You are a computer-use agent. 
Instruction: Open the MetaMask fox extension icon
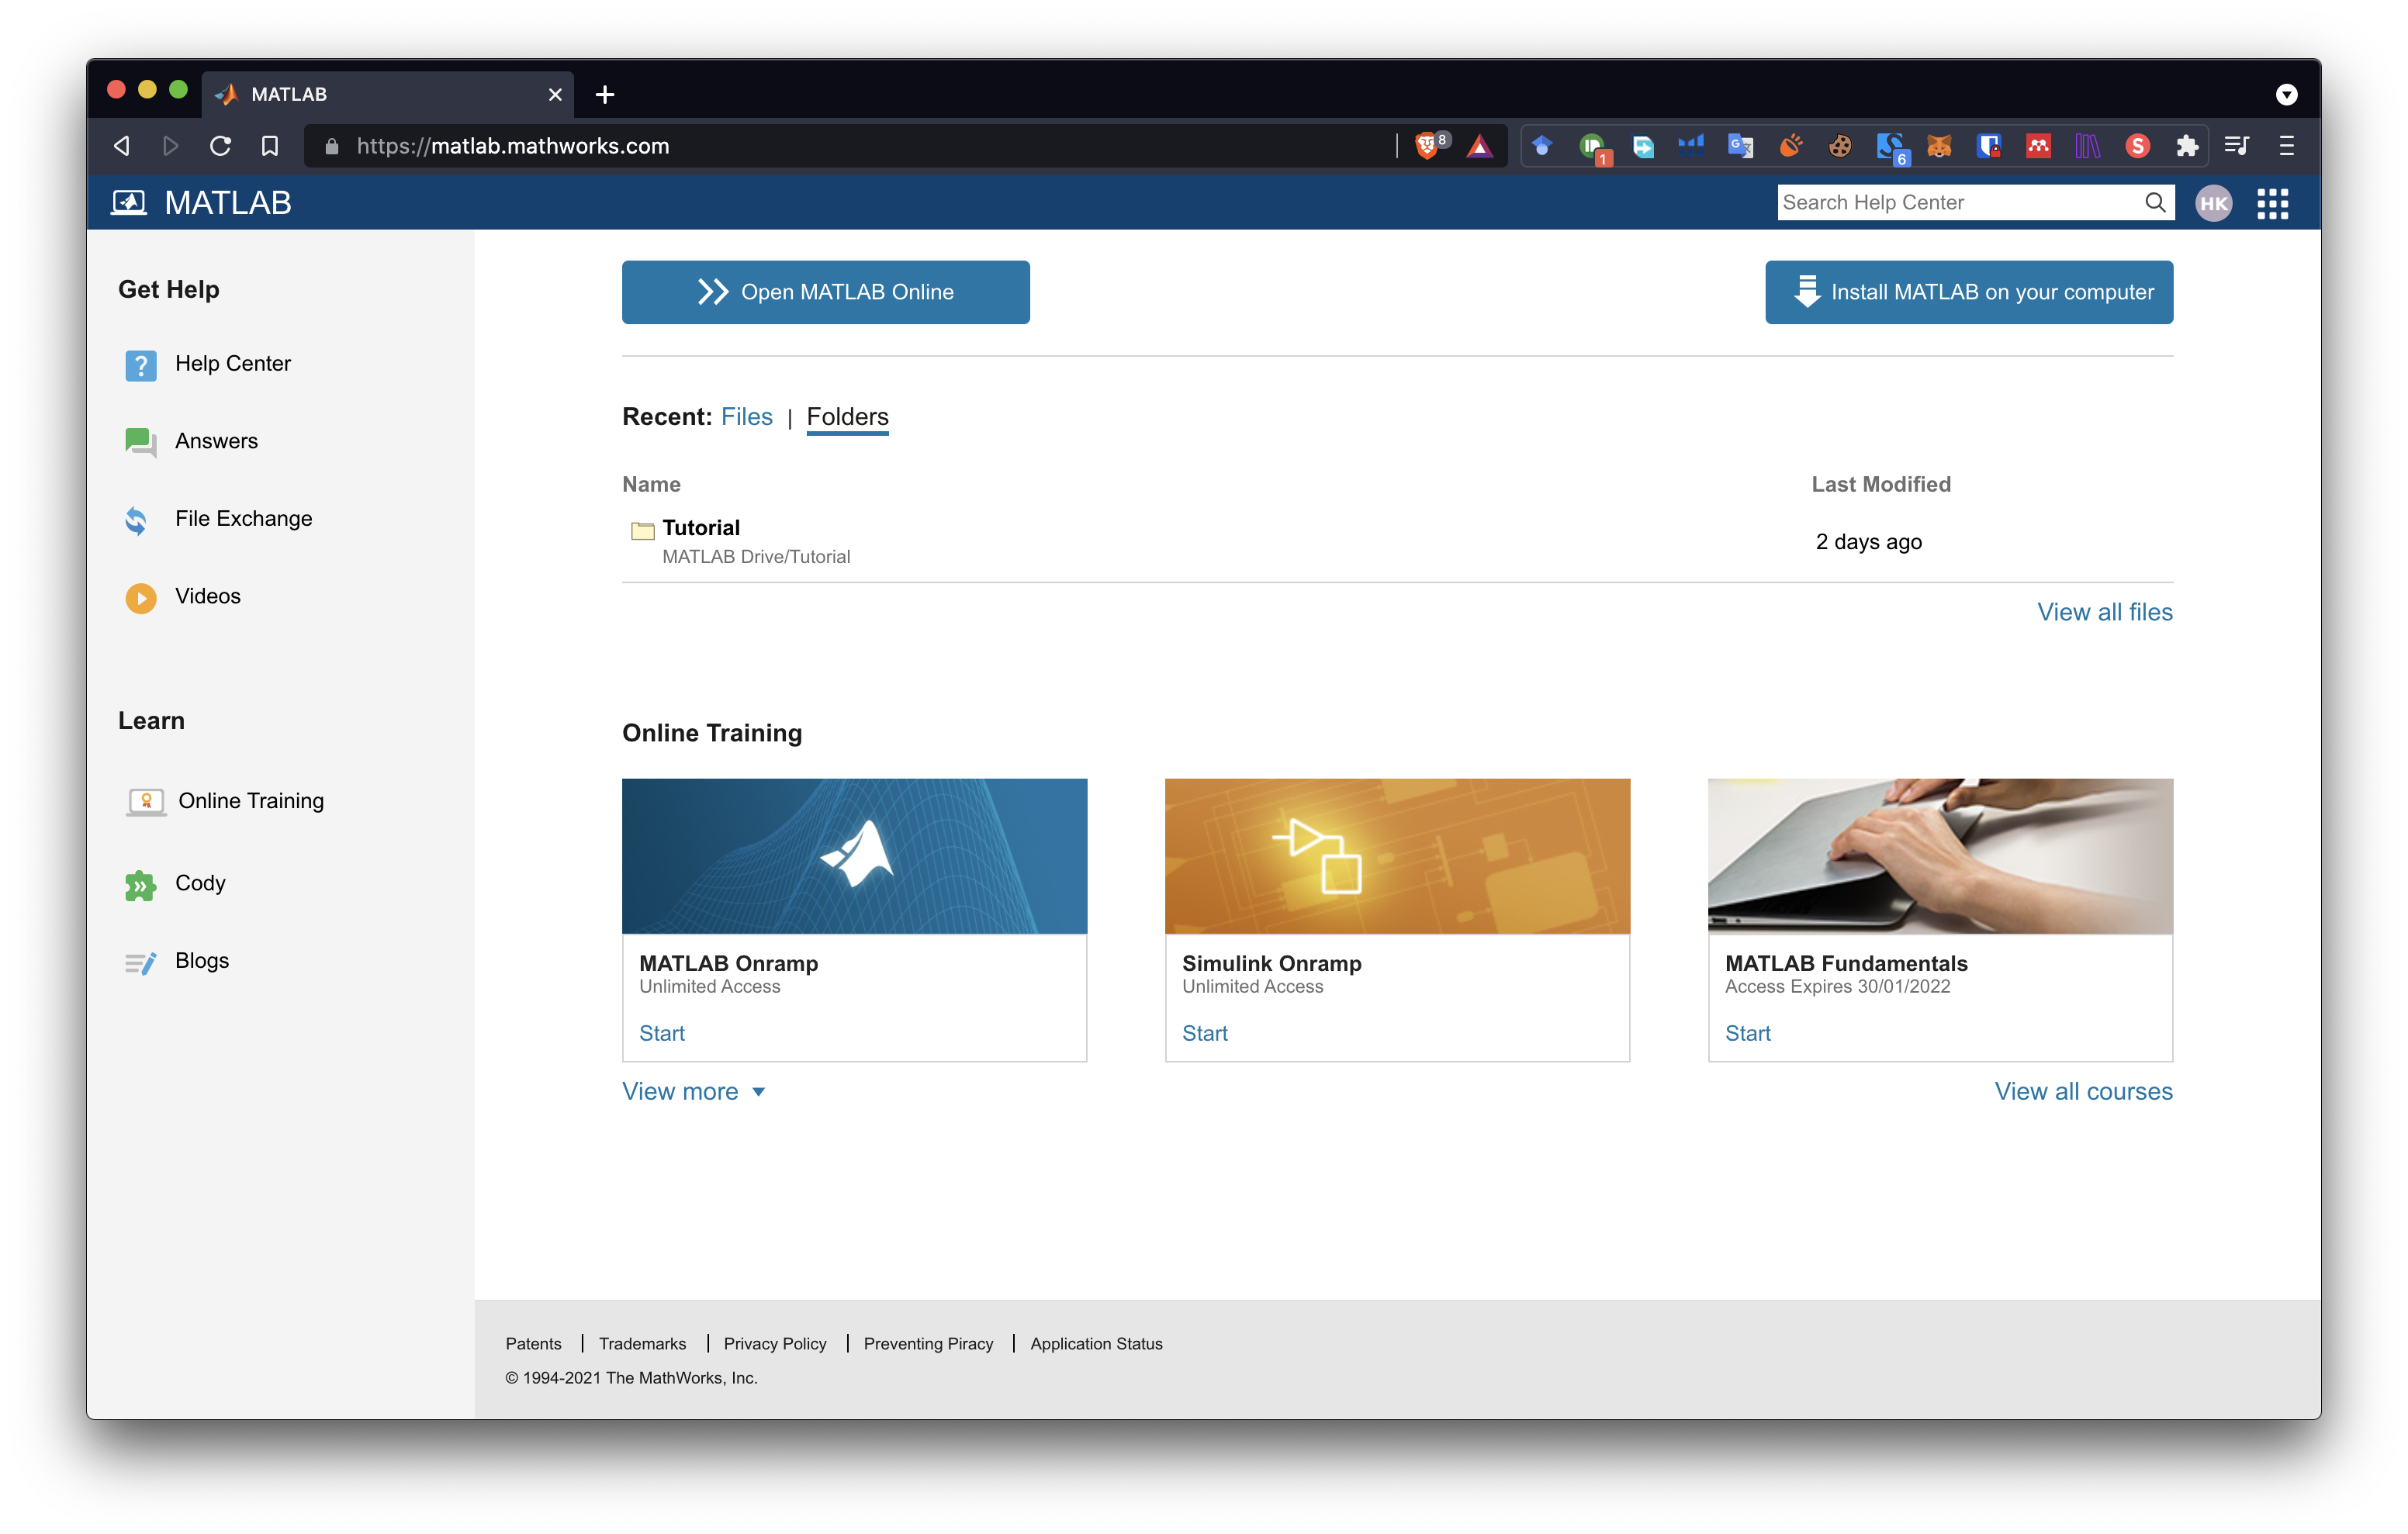1939,146
